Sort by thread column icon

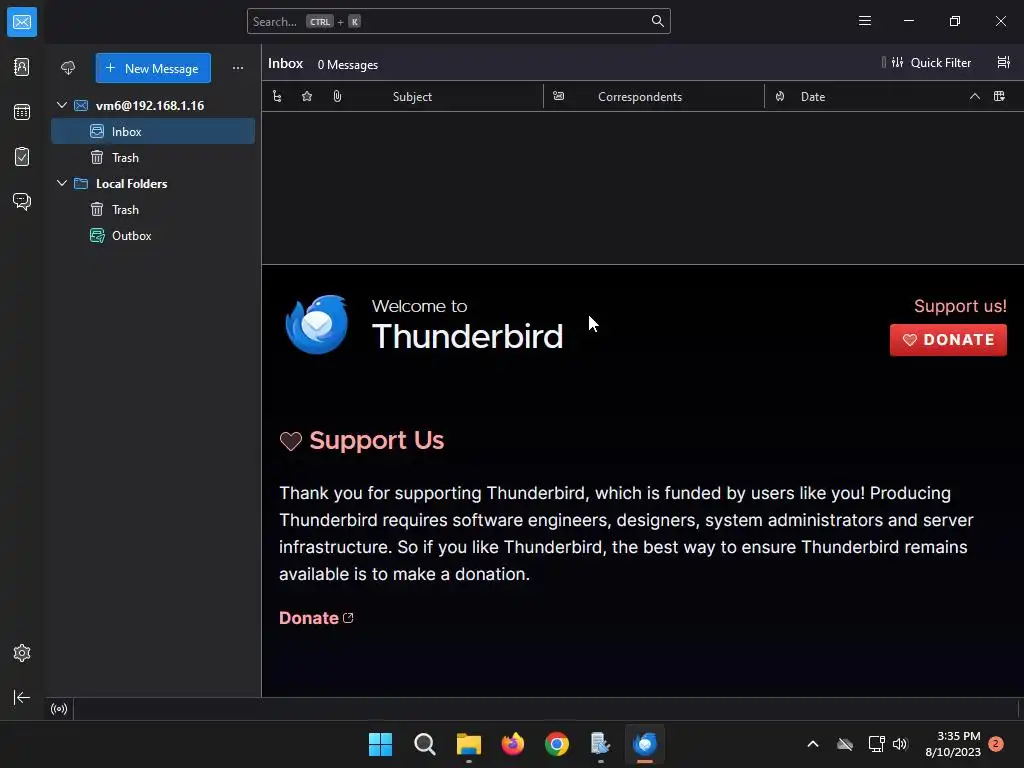point(277,97)
